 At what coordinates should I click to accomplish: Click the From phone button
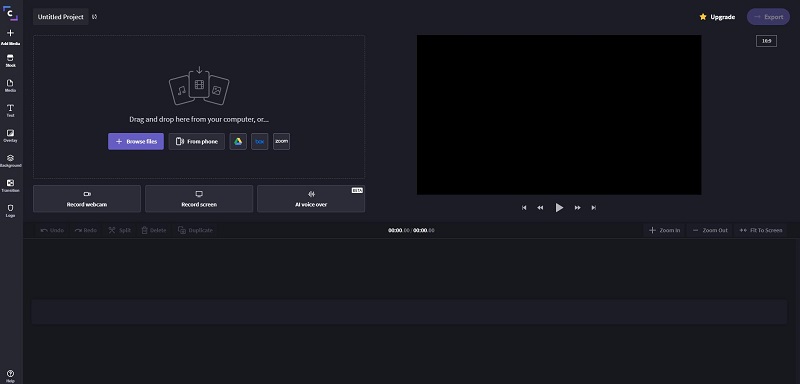(x=197, y=141)
